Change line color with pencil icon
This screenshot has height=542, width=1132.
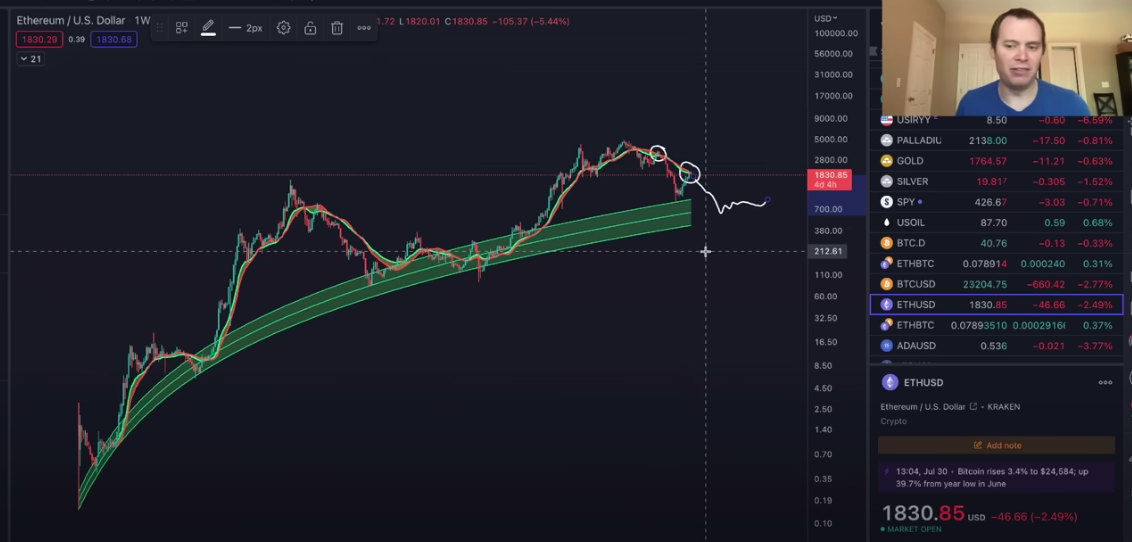coord(208,28)
